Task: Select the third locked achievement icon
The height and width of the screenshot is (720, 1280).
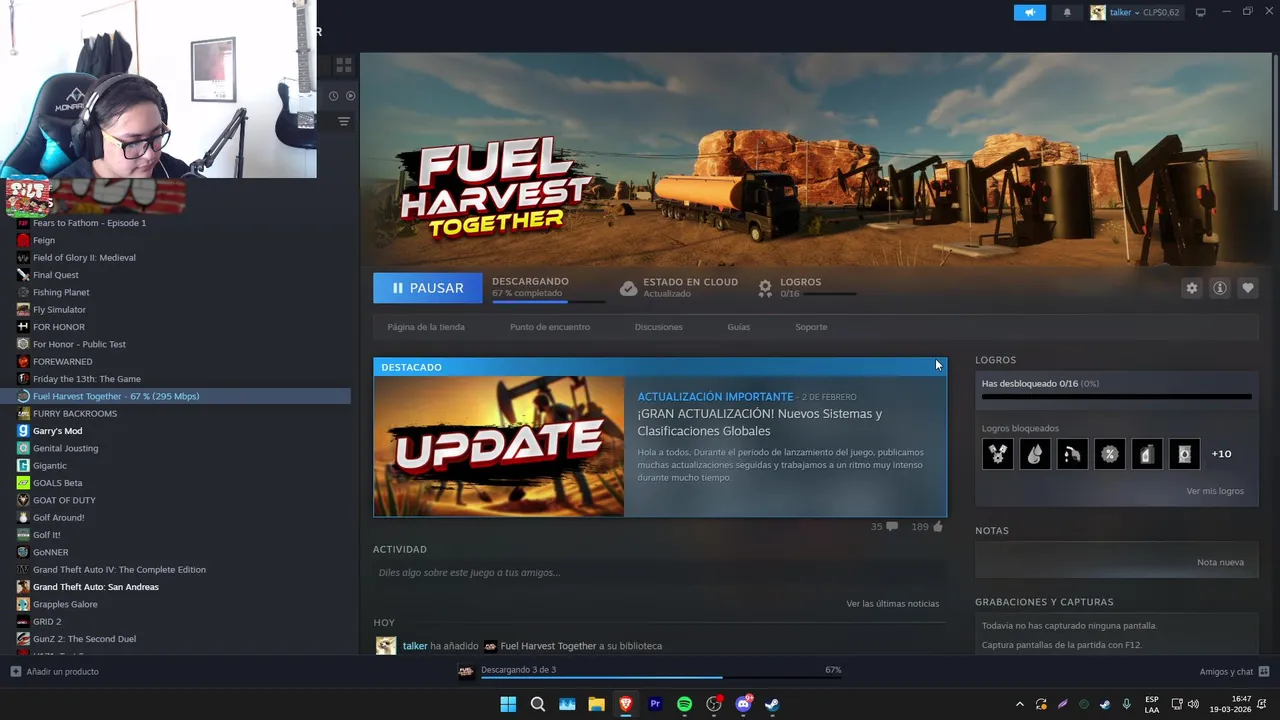Action: (x=1072, y=454)
